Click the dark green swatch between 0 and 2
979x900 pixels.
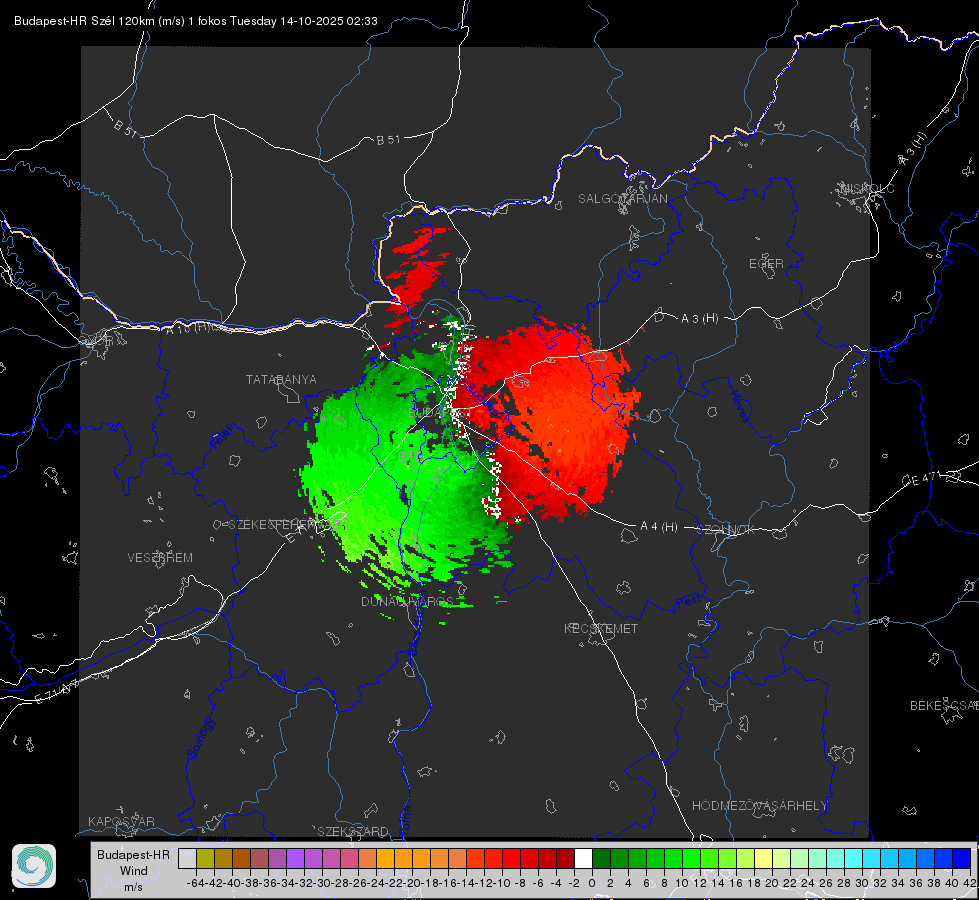(601, 858)
